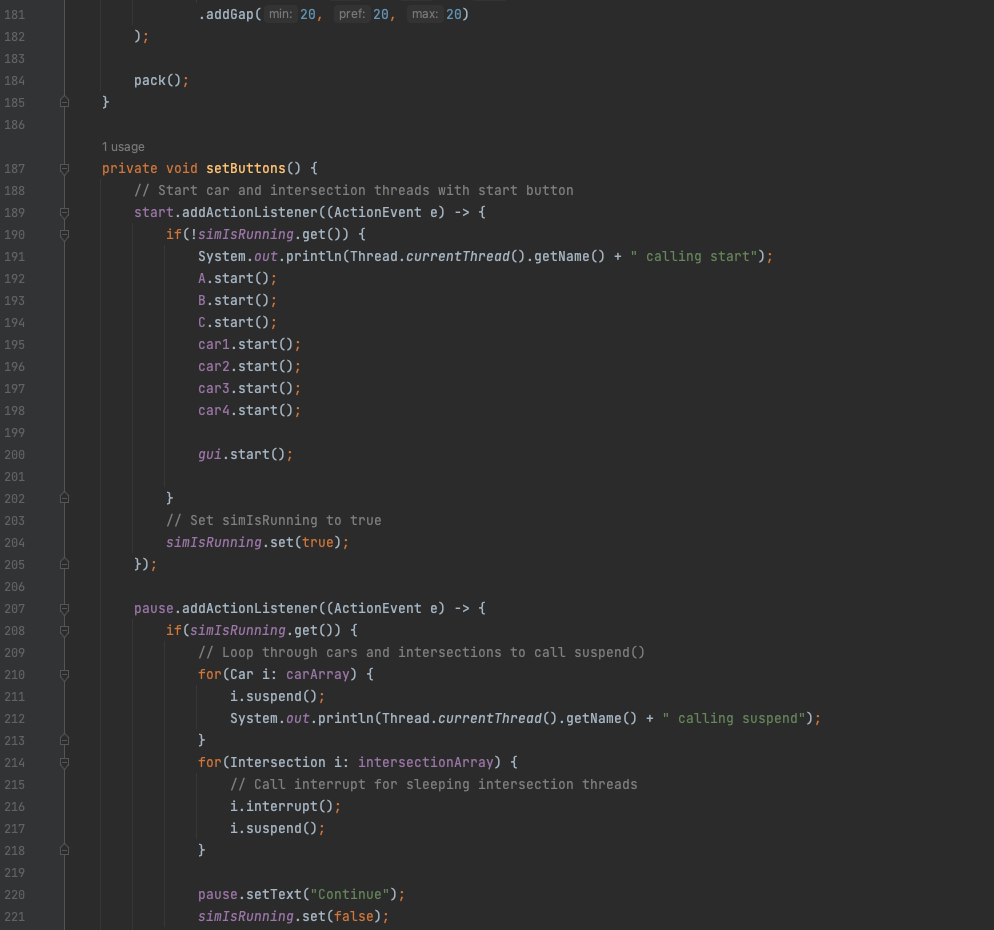Screen dimensions: 994x930
Task: Click the fold end marker on line 202
Action: click(64, 498)
